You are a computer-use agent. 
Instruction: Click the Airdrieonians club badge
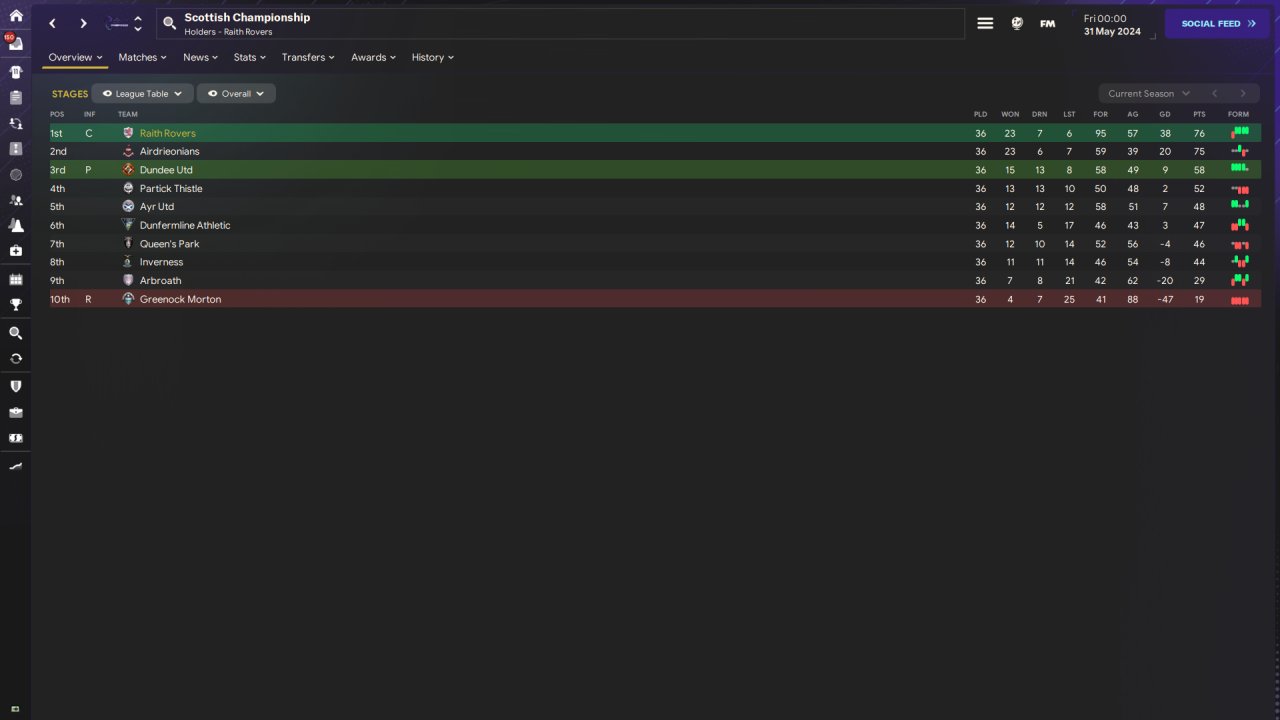click(x=128, y=151)
